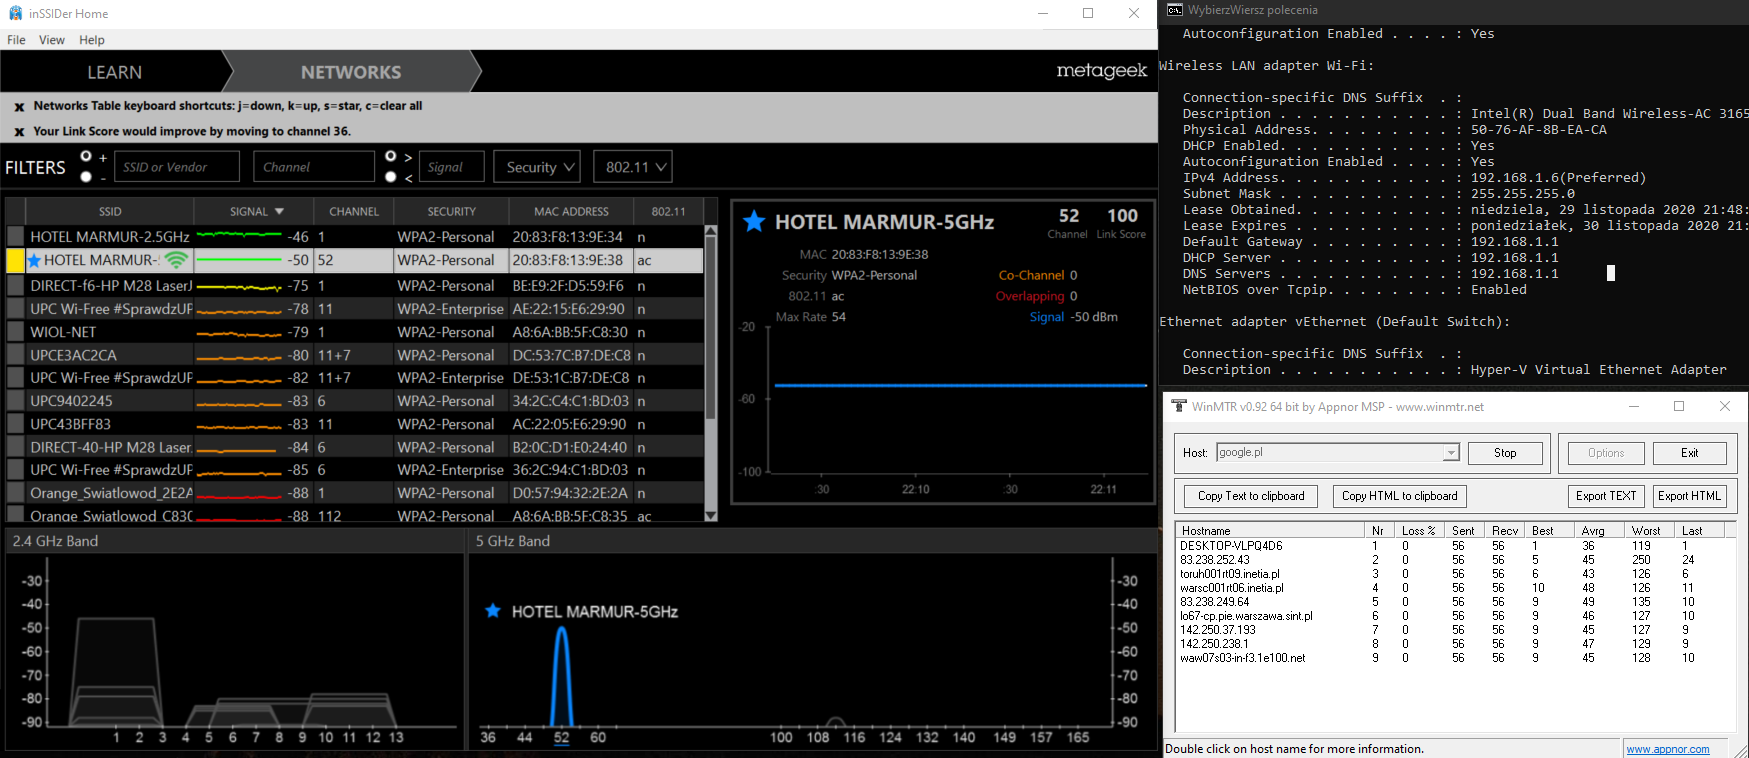The width and height of the screenshot is (1749, 758).
Task: Select the Orange_Swiatlowod_2E2A network row
Action: click(x=355, y=493)
